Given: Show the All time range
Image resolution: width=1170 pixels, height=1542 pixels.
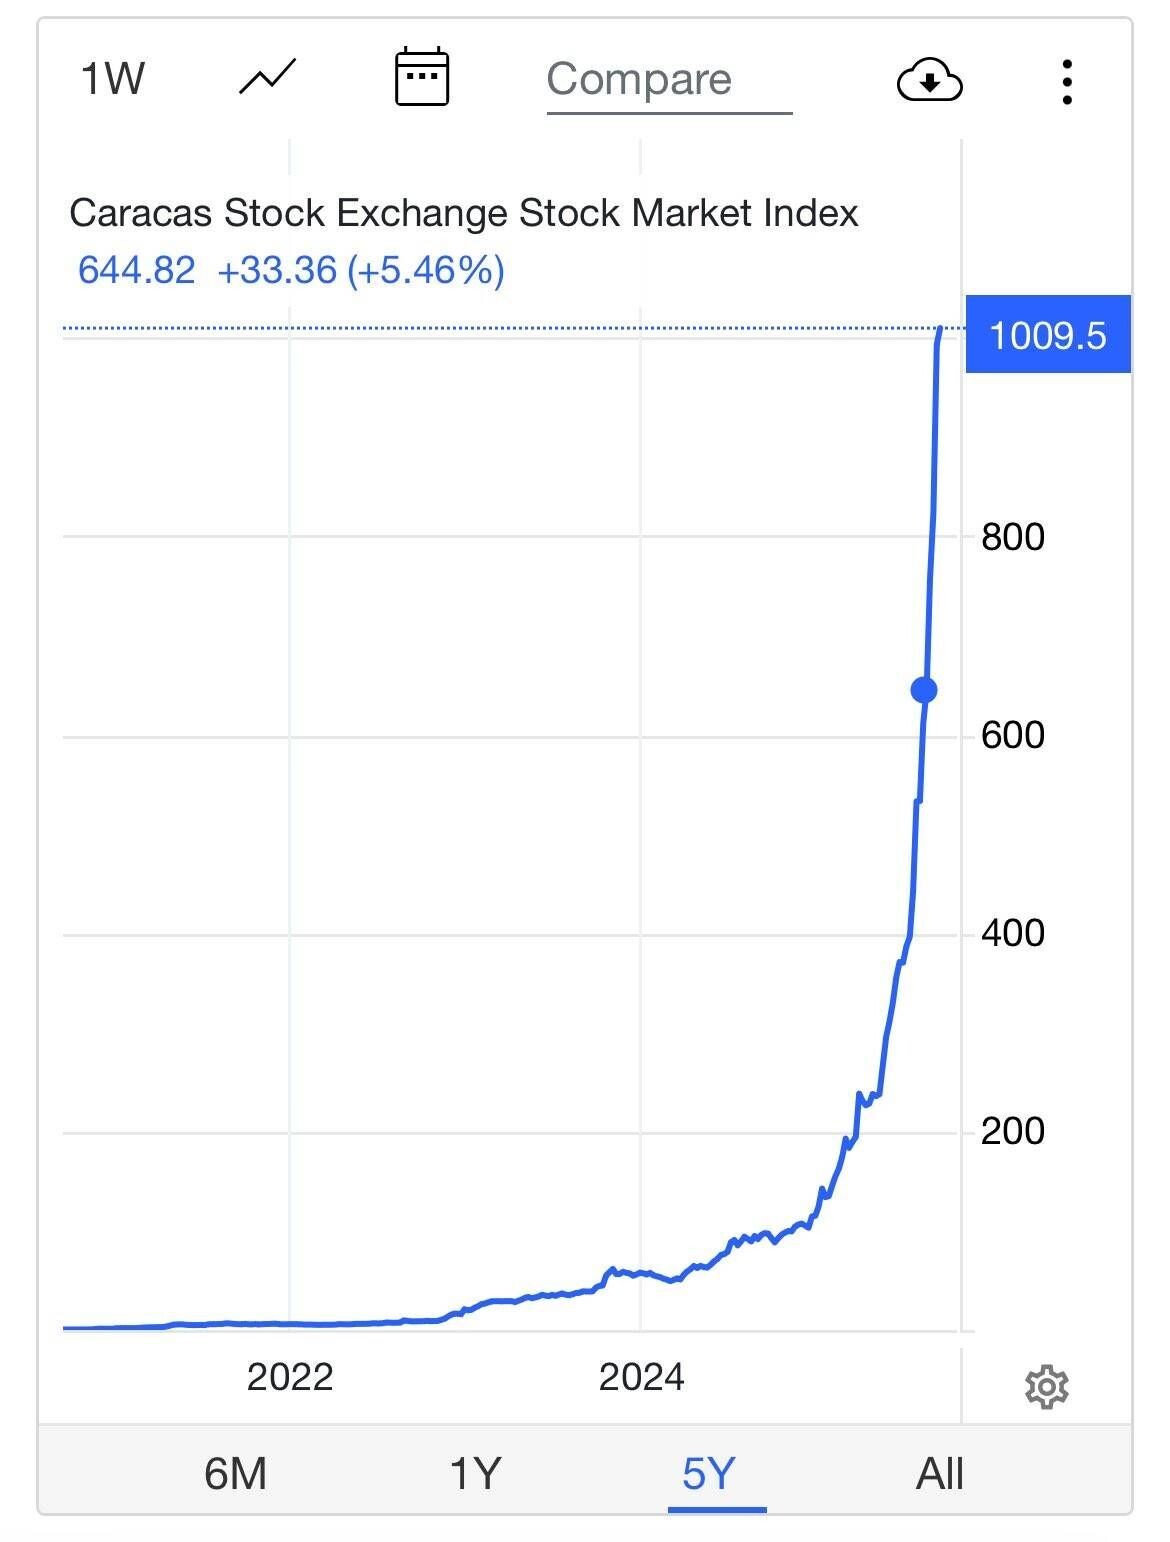Looking at the screenshot, I should pos(939,1474).
